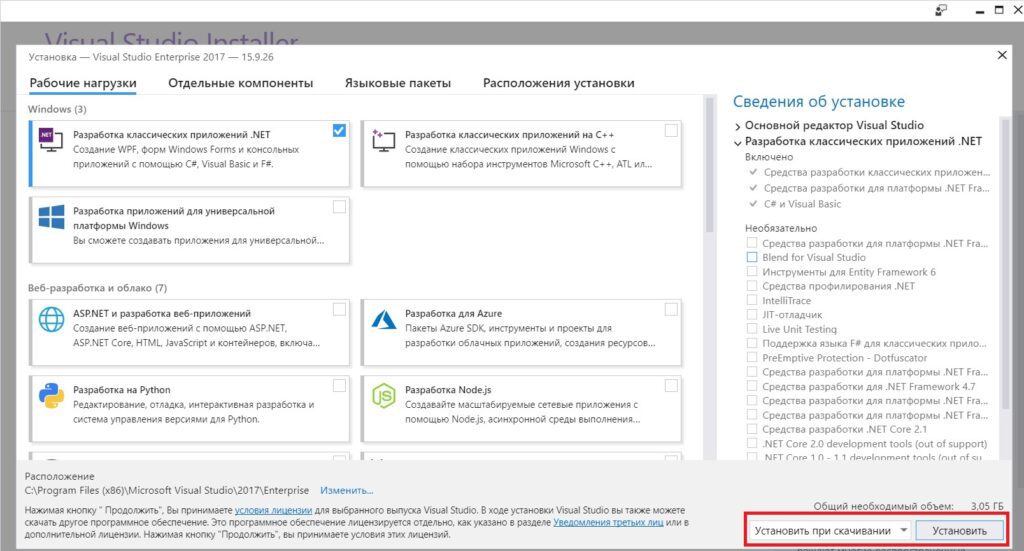
Task: Switch to Отдельные компоненты tab
Action: tap(240, 83)
